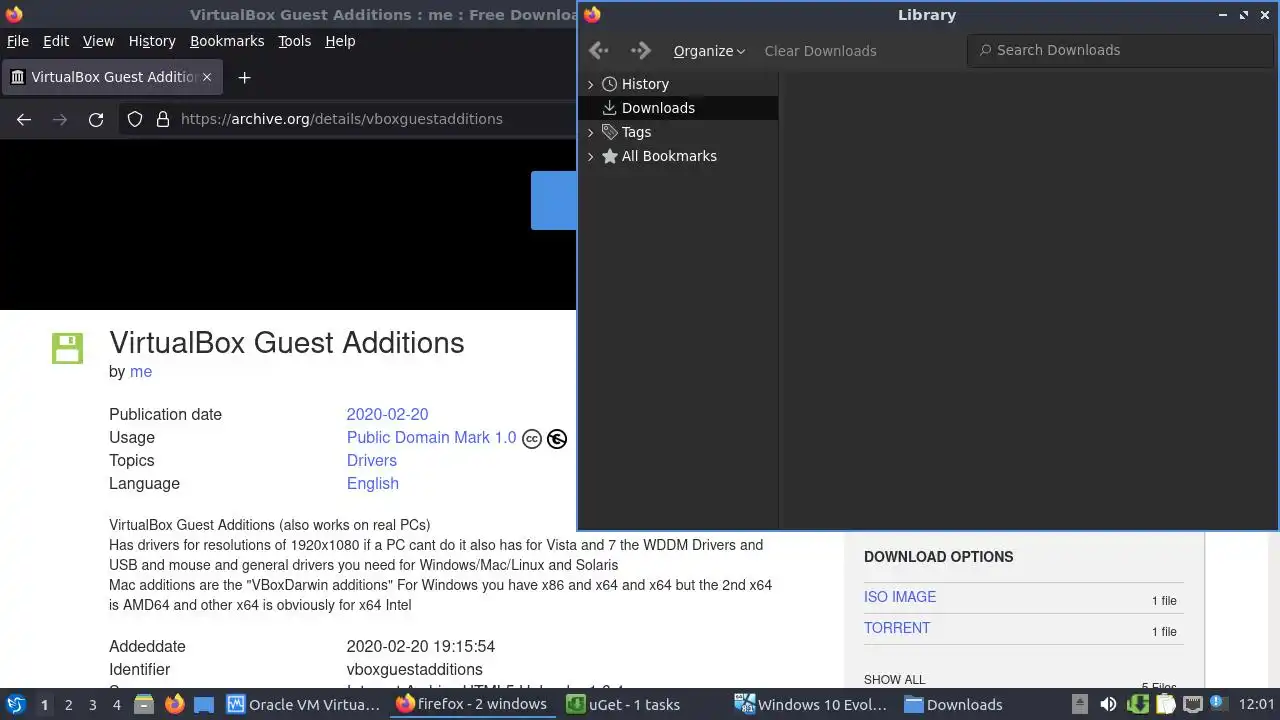Focus the Search Downloads field

(x=1119, y=50)
